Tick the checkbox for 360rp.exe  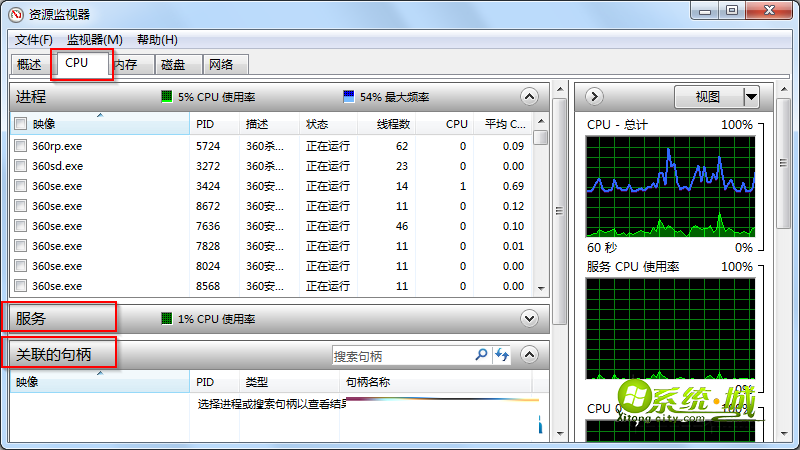[21, 146]
